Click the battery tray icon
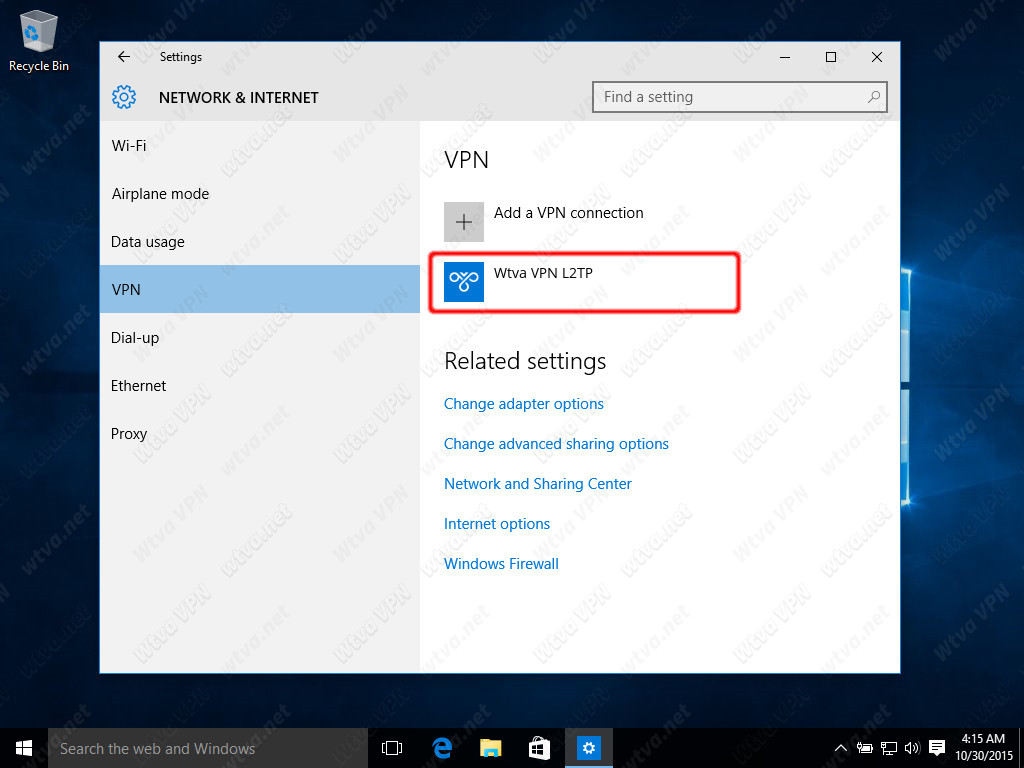The width and height of the screenshot is (1024, 768). tap(865, 748)
